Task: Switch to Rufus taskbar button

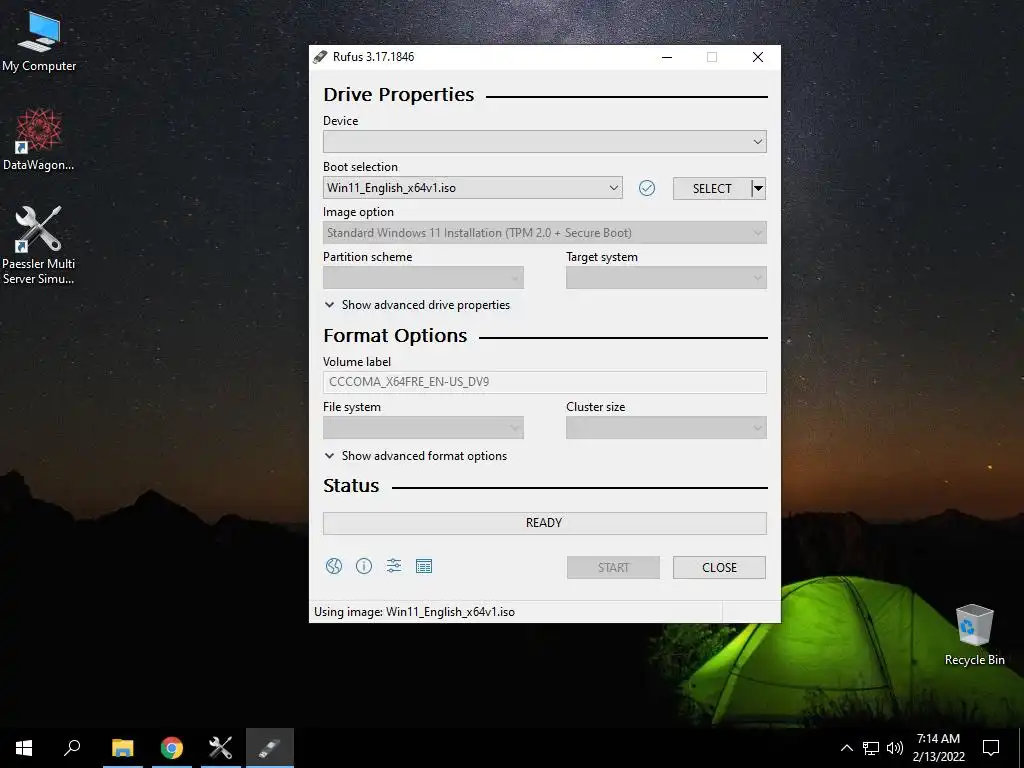Action: coord(270,748)
